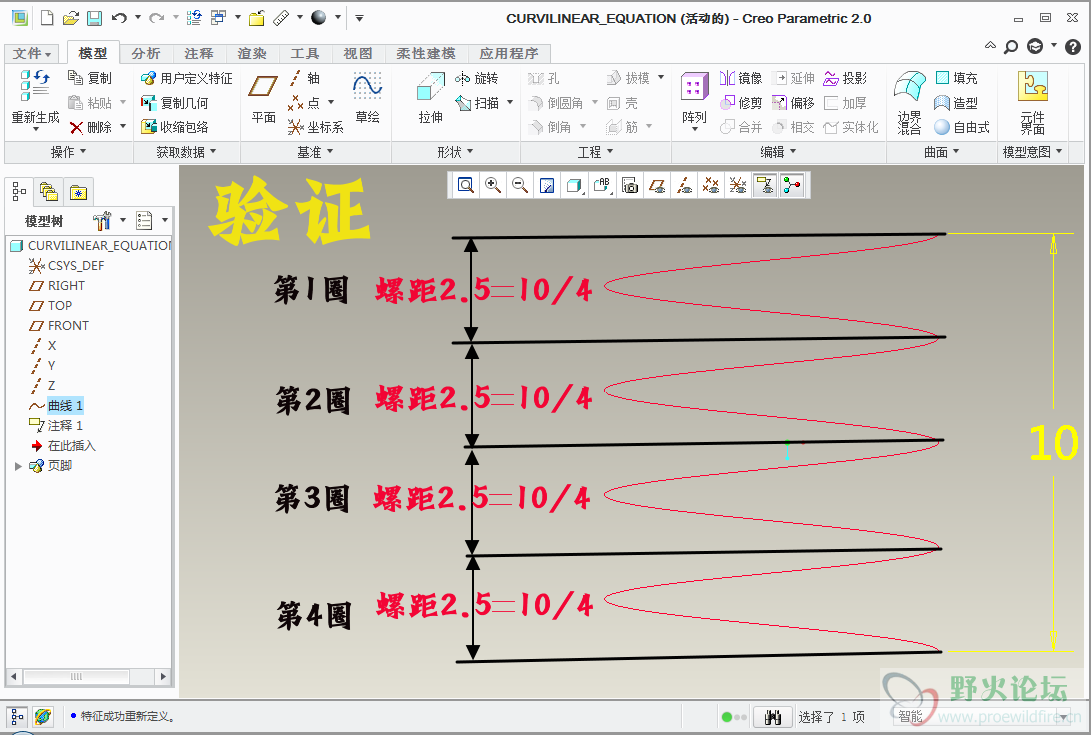This screenshot has width=1091, height=735.
Task: Select the Sweep (扫描) tool
Action: (x=478, y=103)
